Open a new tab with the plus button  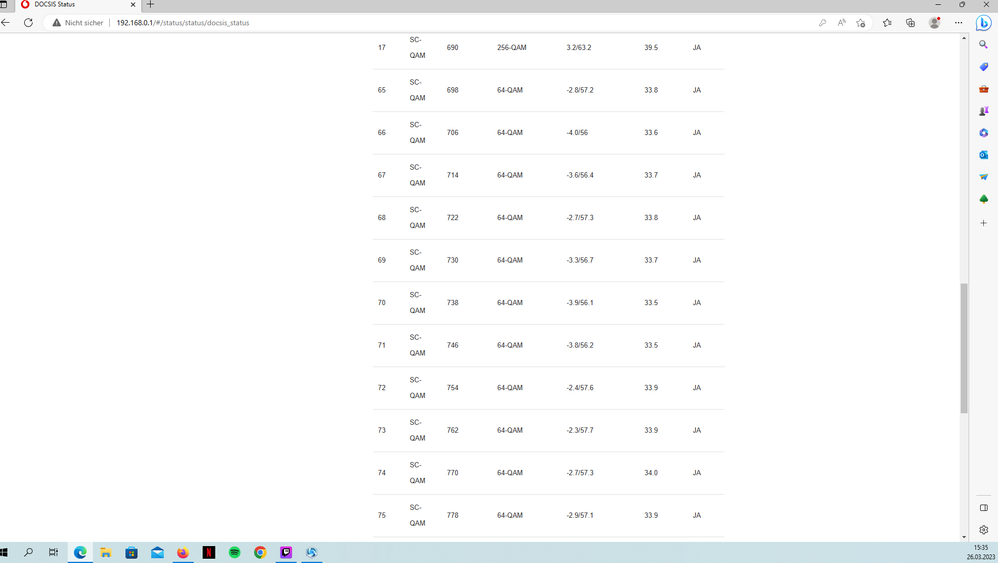151,4
